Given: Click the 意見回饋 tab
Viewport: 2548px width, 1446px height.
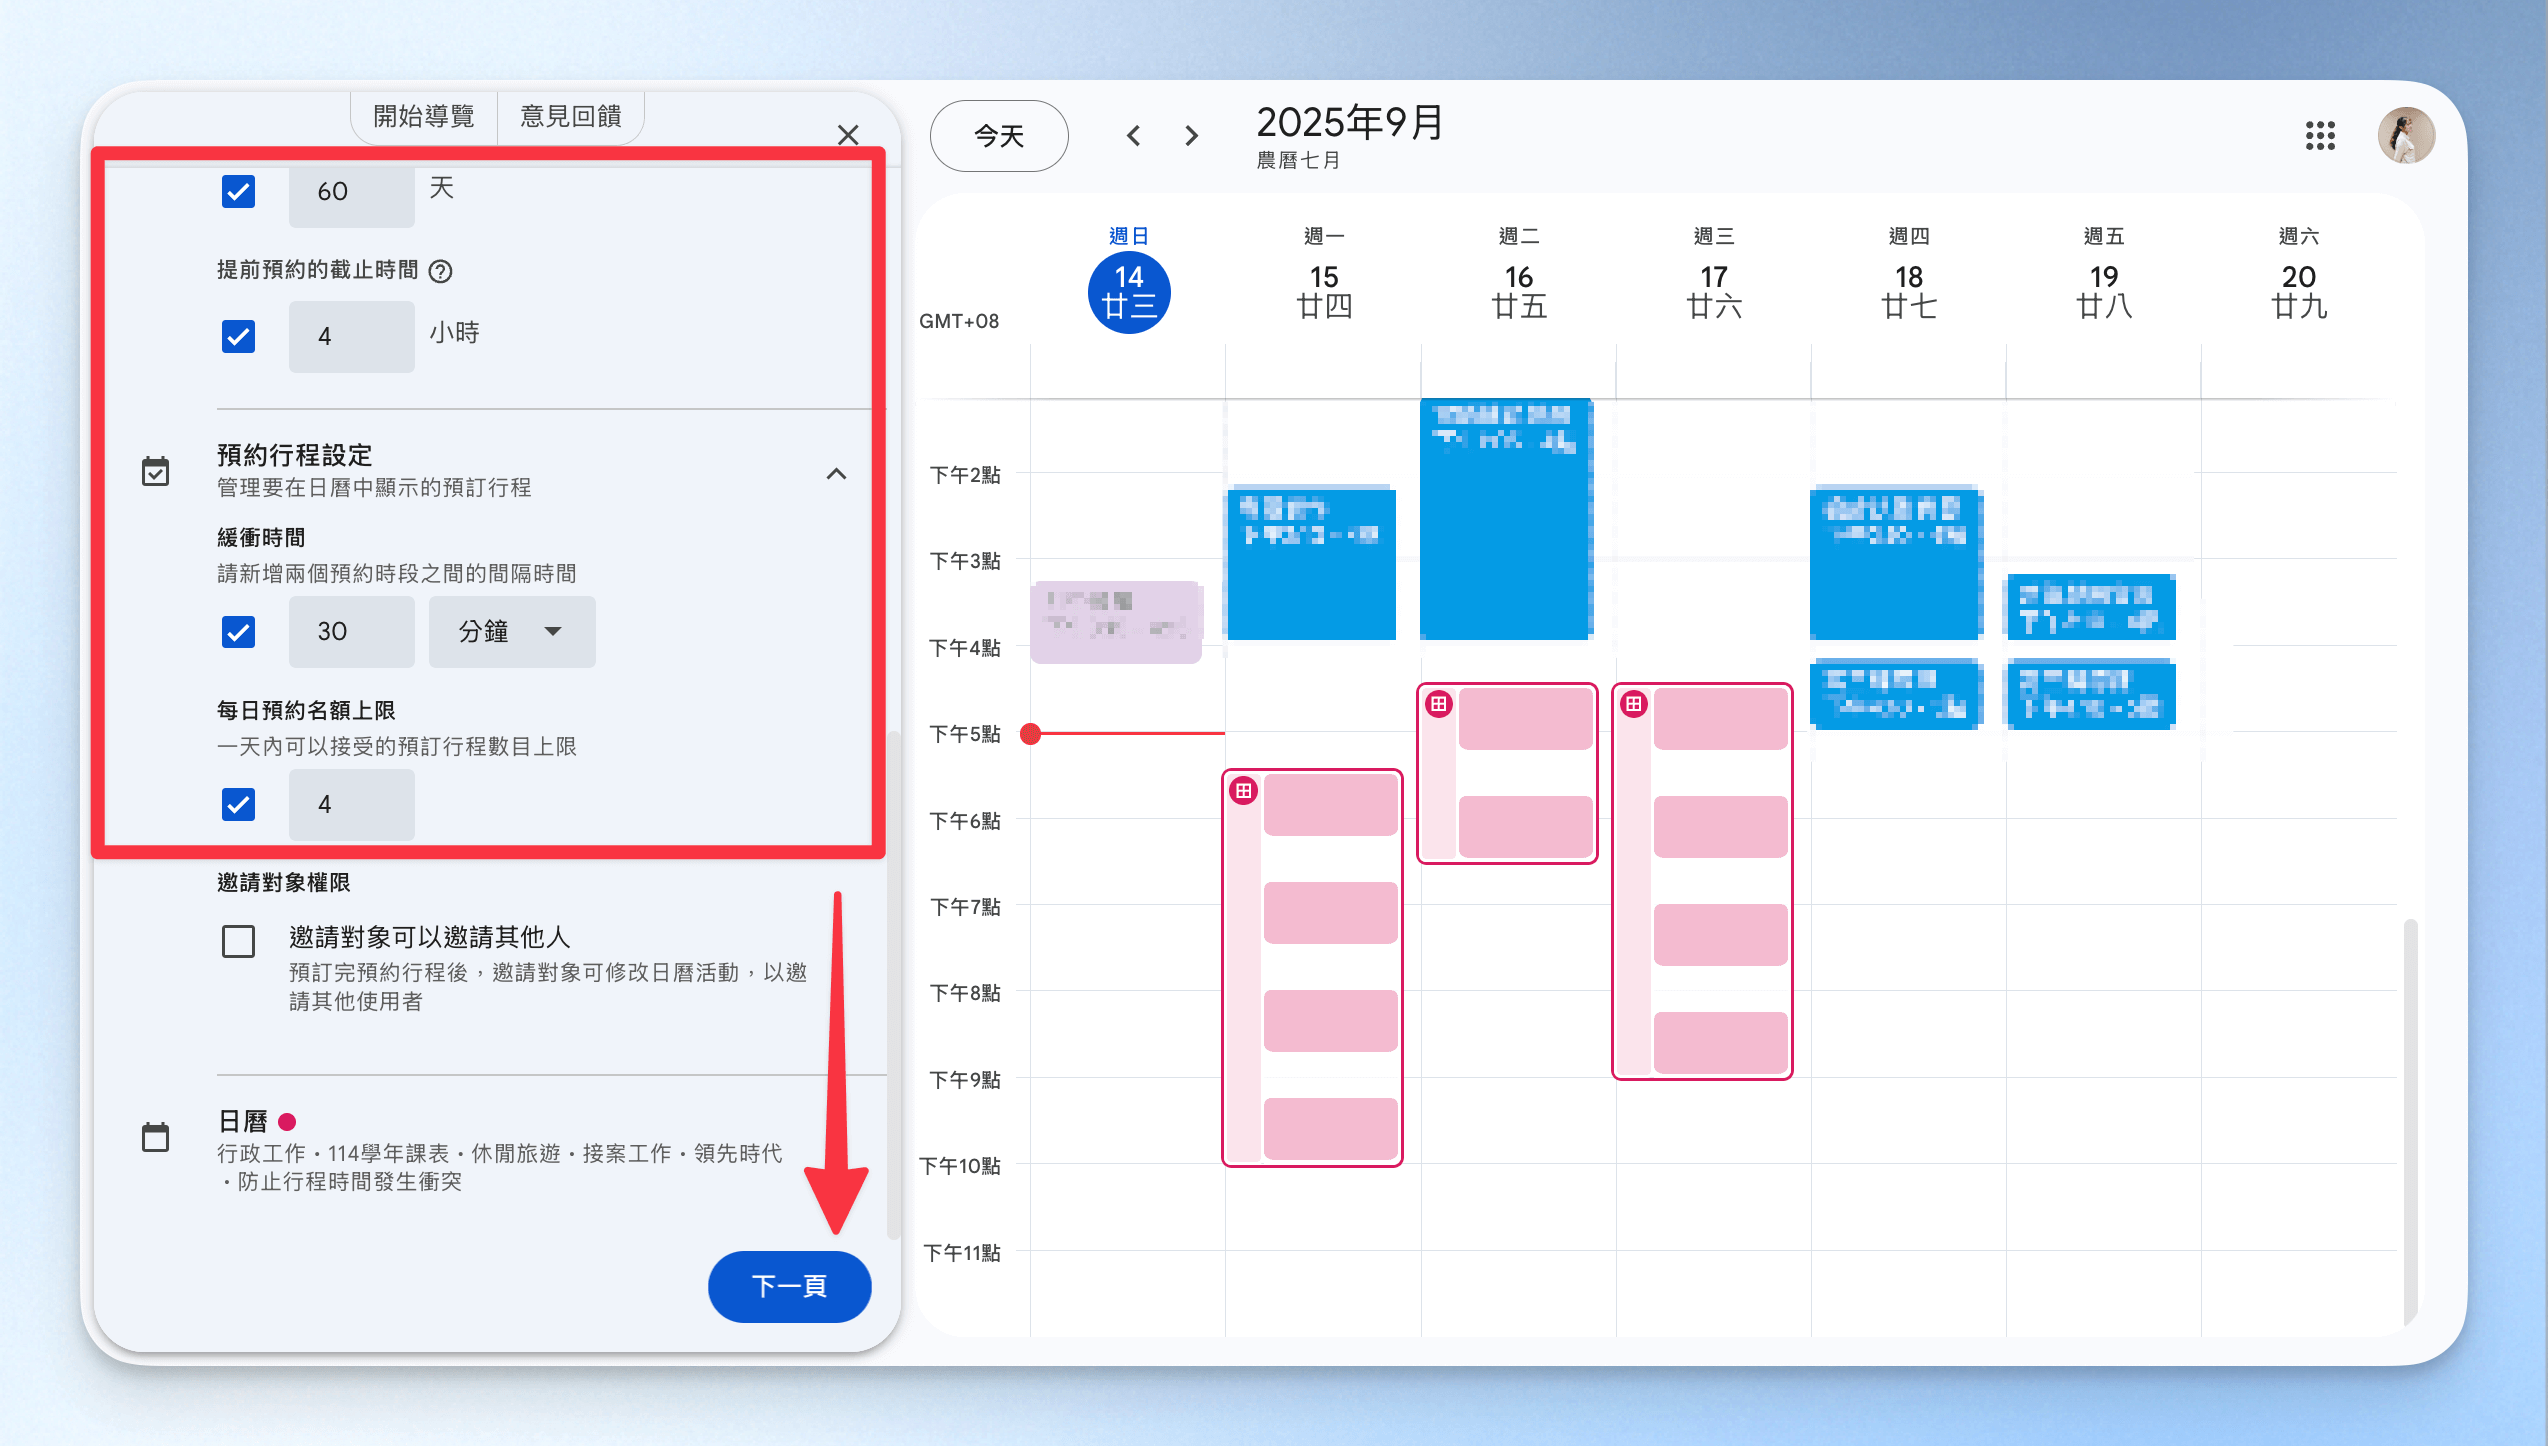Looking at the screenshot, I should pyautogui.click(x=571, y=117).
